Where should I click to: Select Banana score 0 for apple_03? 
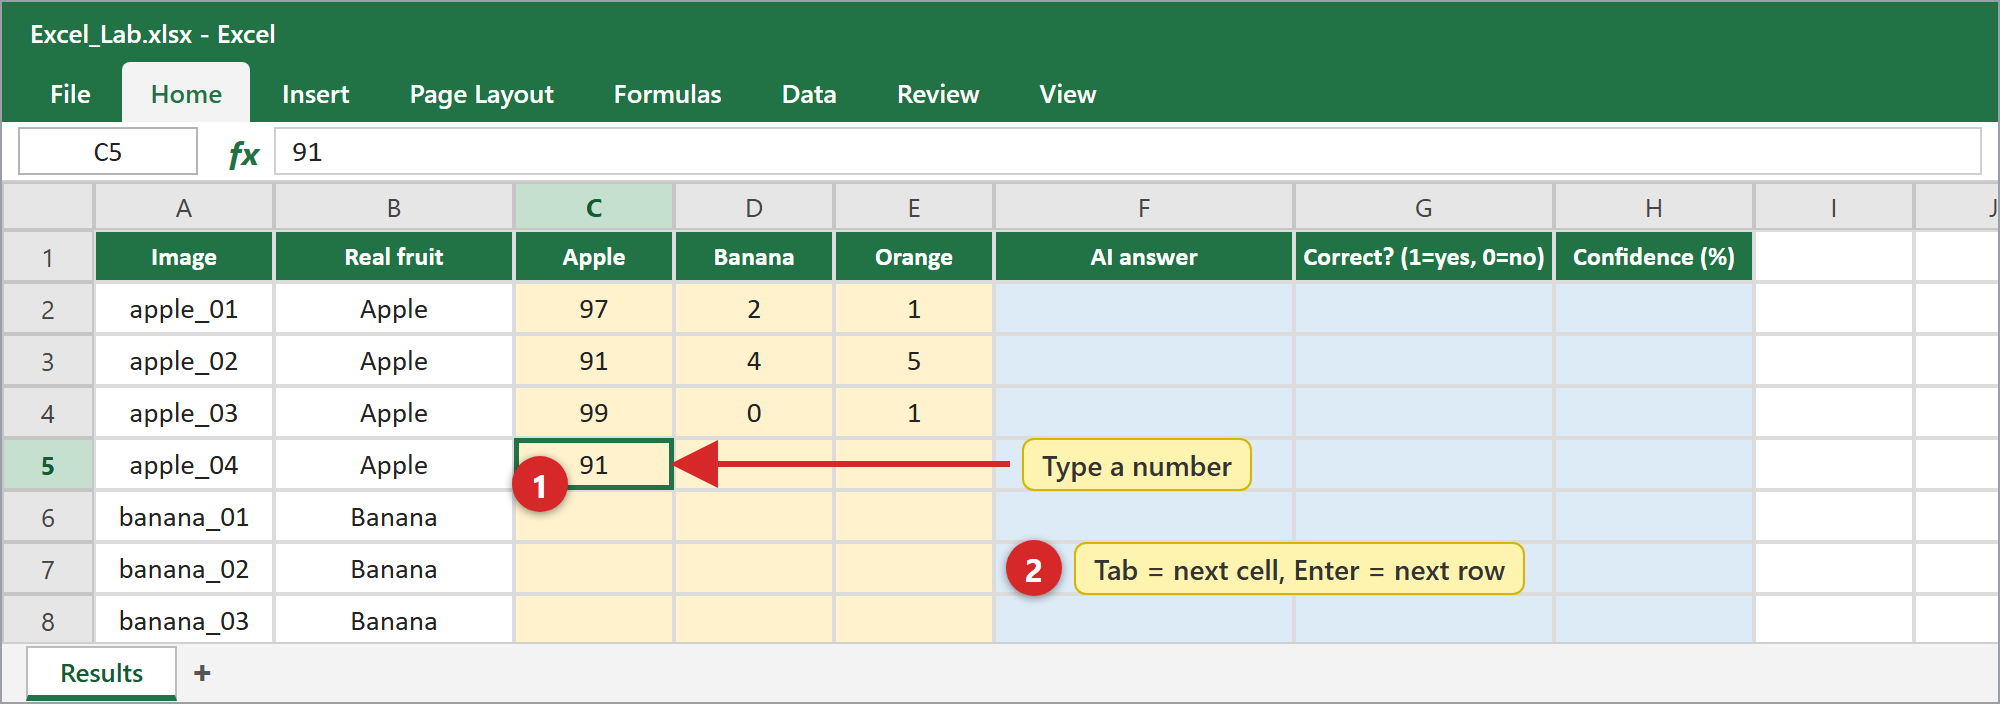coord(754,413)
